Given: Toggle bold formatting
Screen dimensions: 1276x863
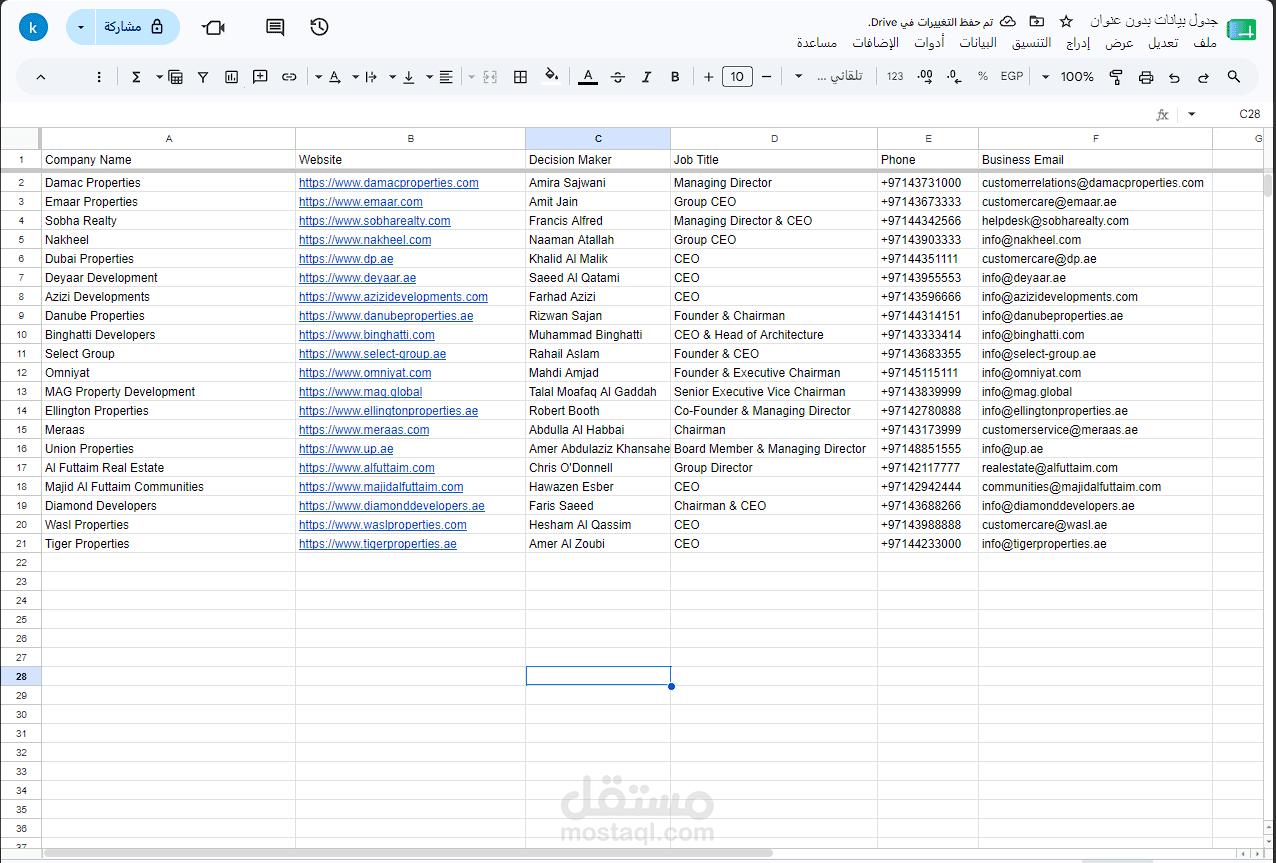Looking at the screenshot, I should 675,77.
